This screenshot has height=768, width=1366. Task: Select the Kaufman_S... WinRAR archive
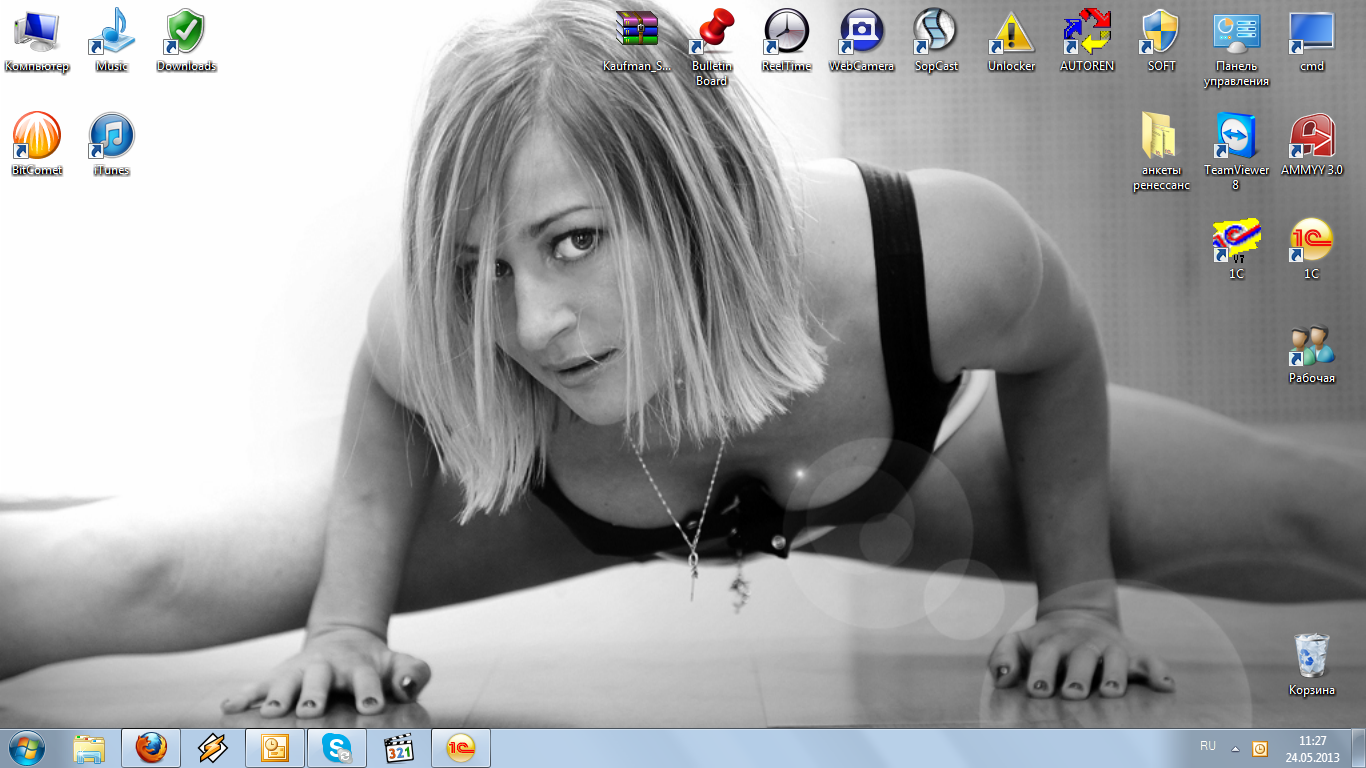click(x=637, y=40)
